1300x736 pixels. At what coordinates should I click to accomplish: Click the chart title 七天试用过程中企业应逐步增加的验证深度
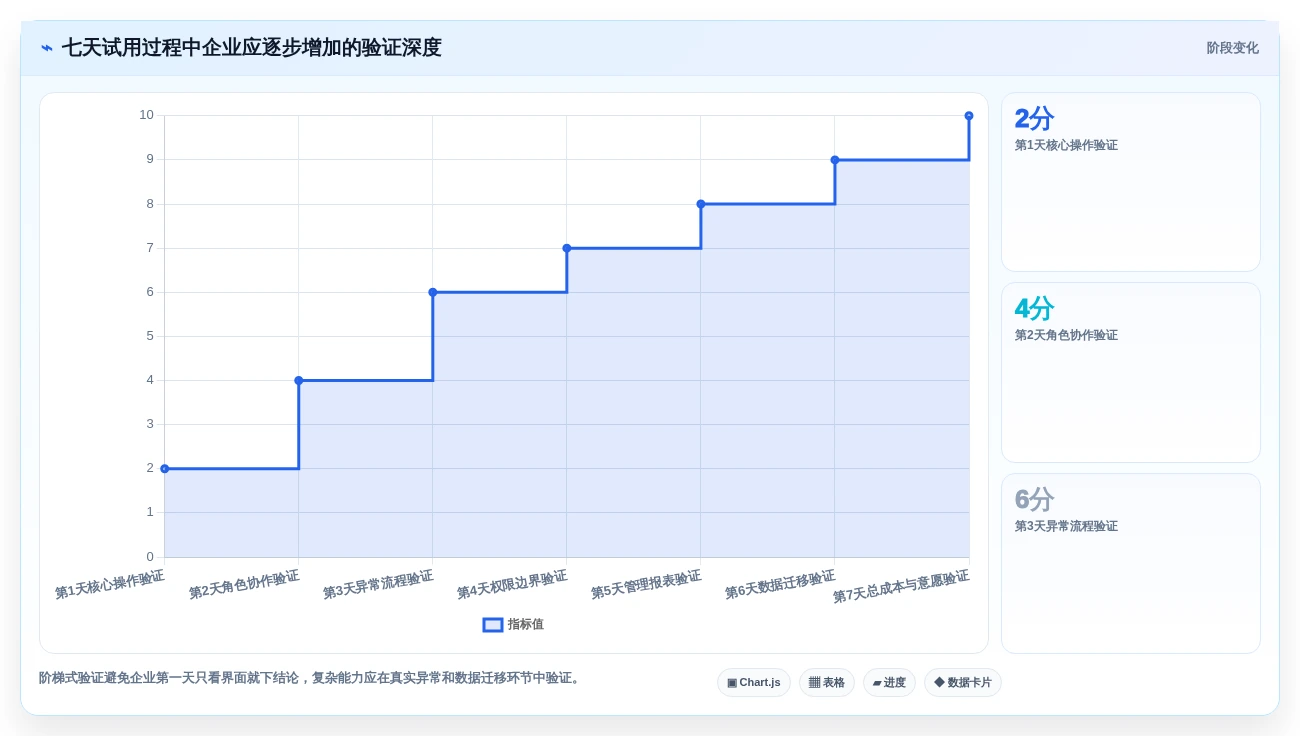click(251, 48)
